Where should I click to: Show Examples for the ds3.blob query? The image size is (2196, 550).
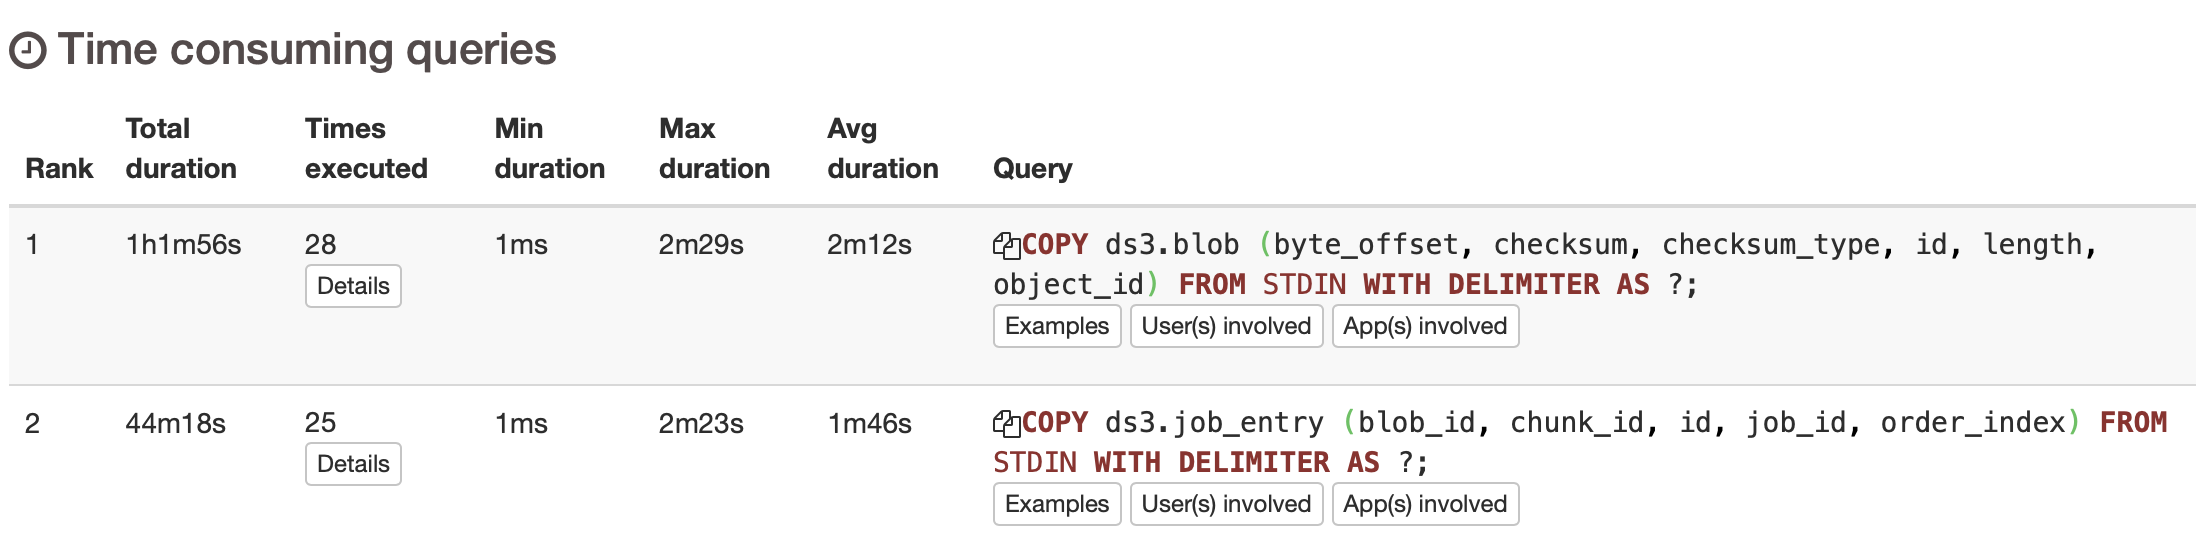pos(1056,326)
